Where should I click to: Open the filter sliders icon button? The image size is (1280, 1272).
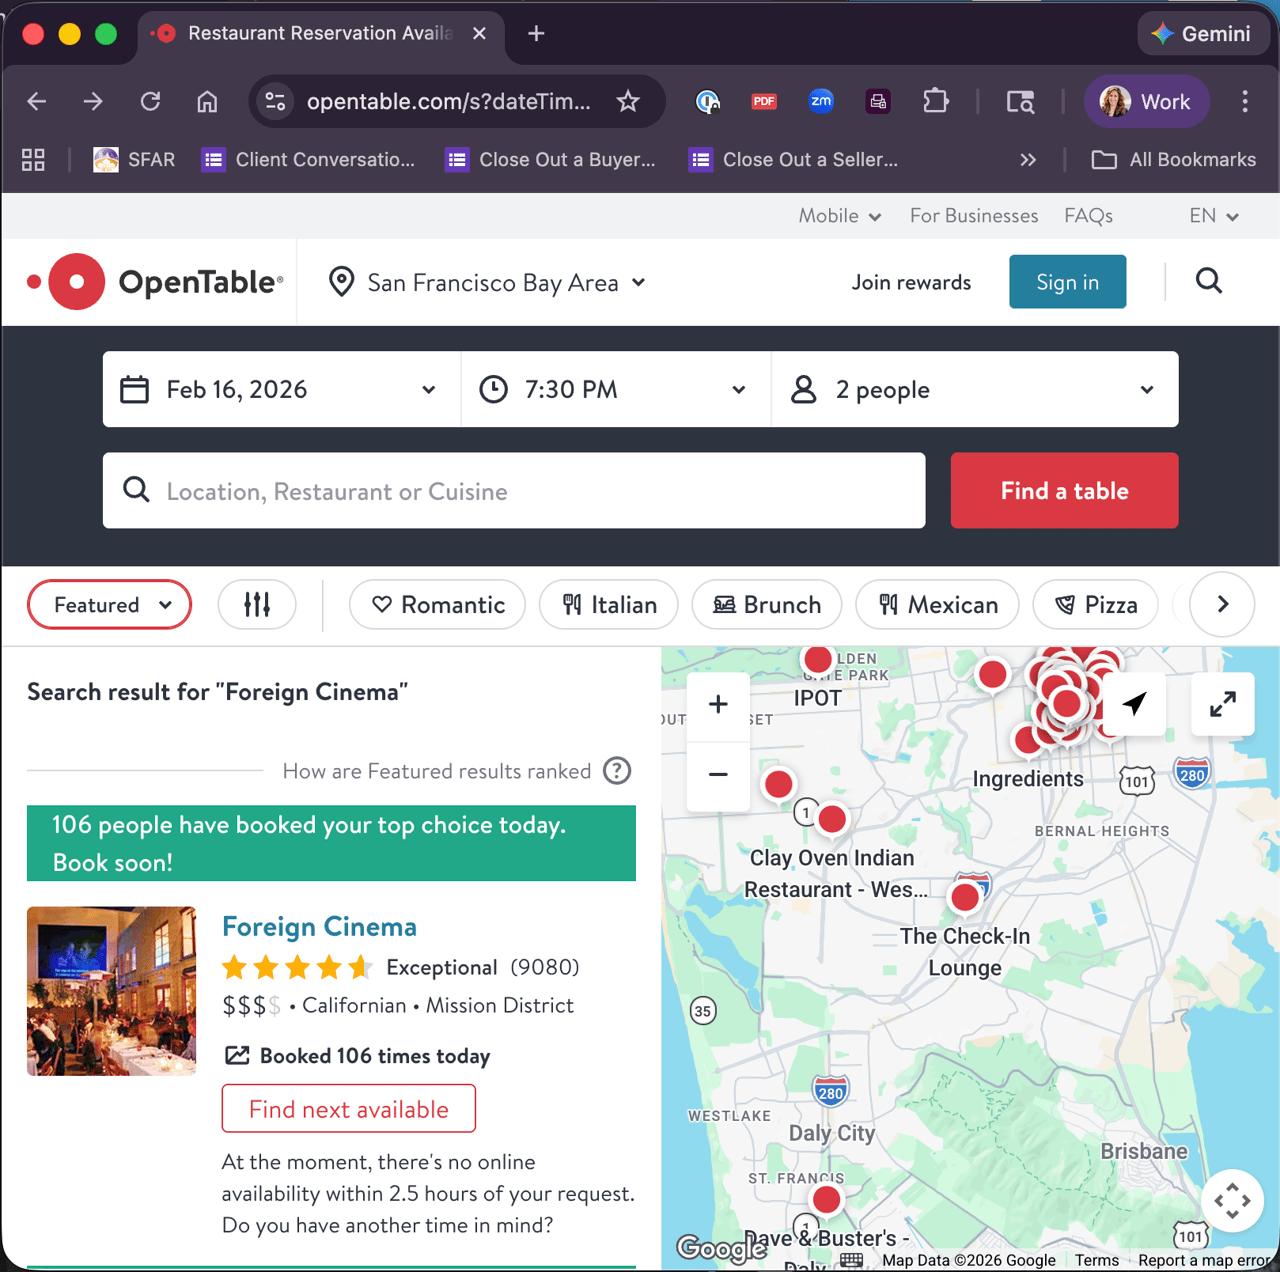pos(257,605)
